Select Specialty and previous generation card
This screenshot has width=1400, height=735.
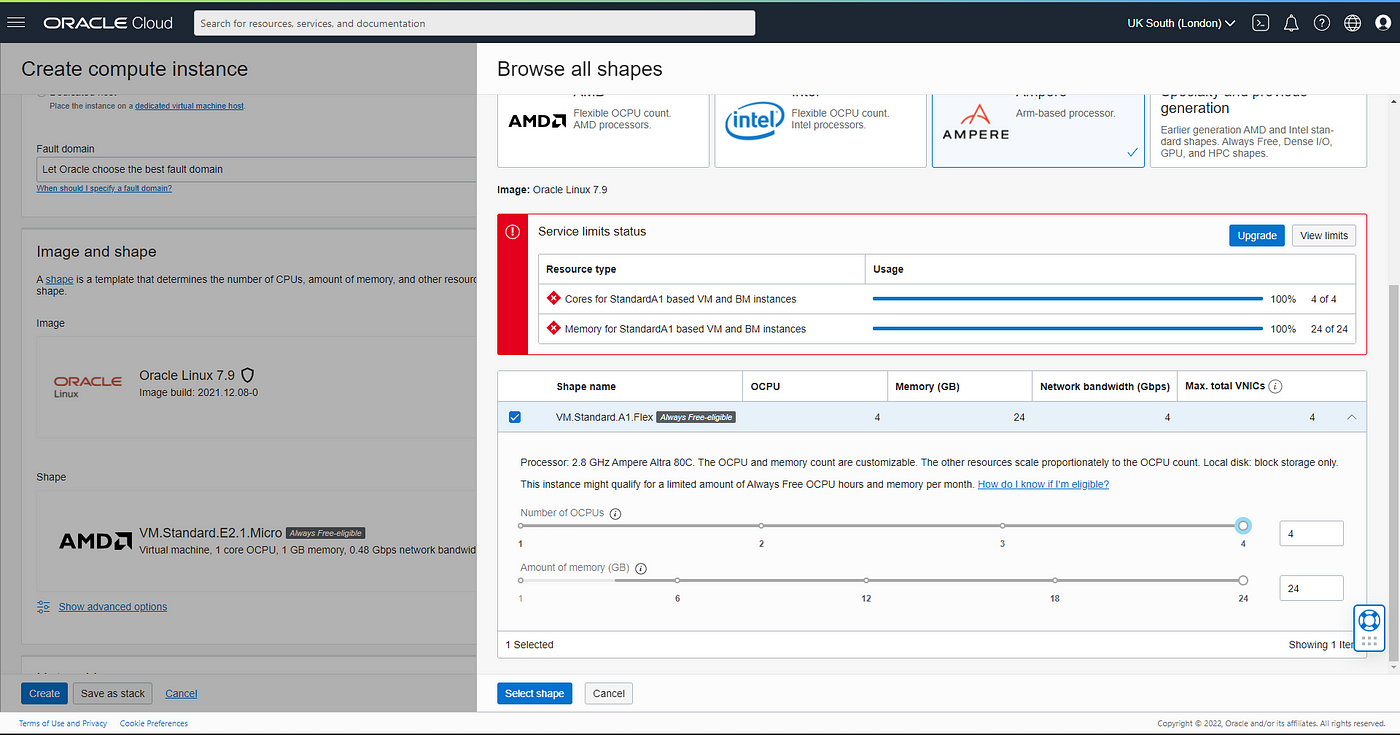[1258, 130]
